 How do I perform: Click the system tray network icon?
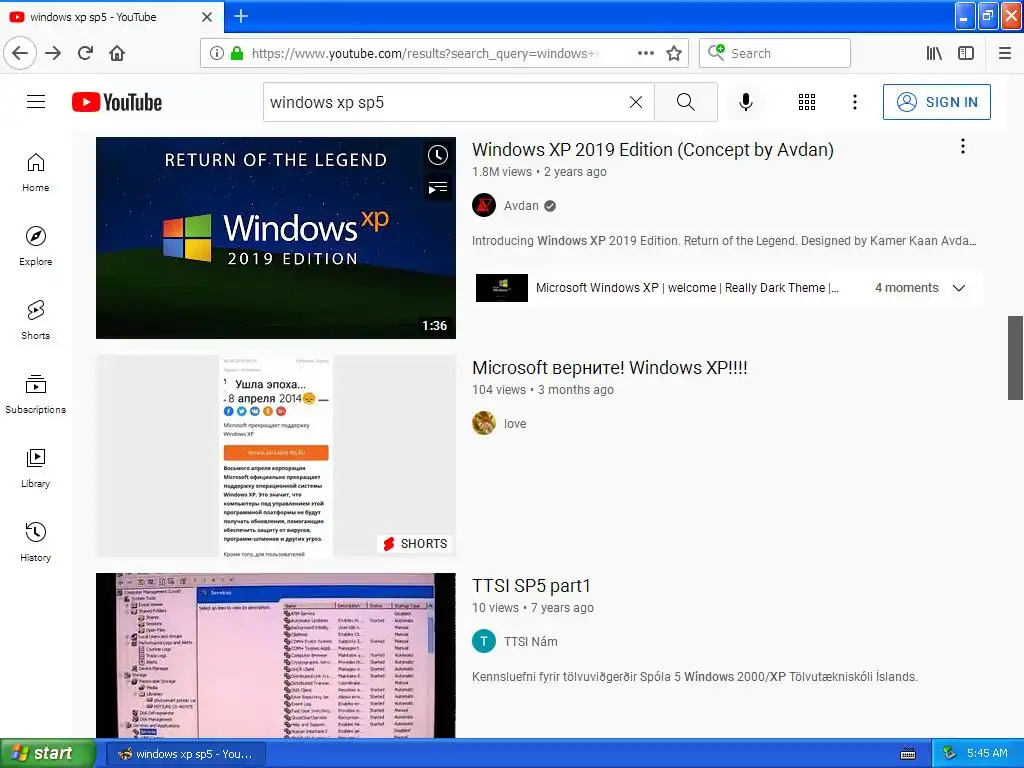pyautogui.click(x=950, y=754)
